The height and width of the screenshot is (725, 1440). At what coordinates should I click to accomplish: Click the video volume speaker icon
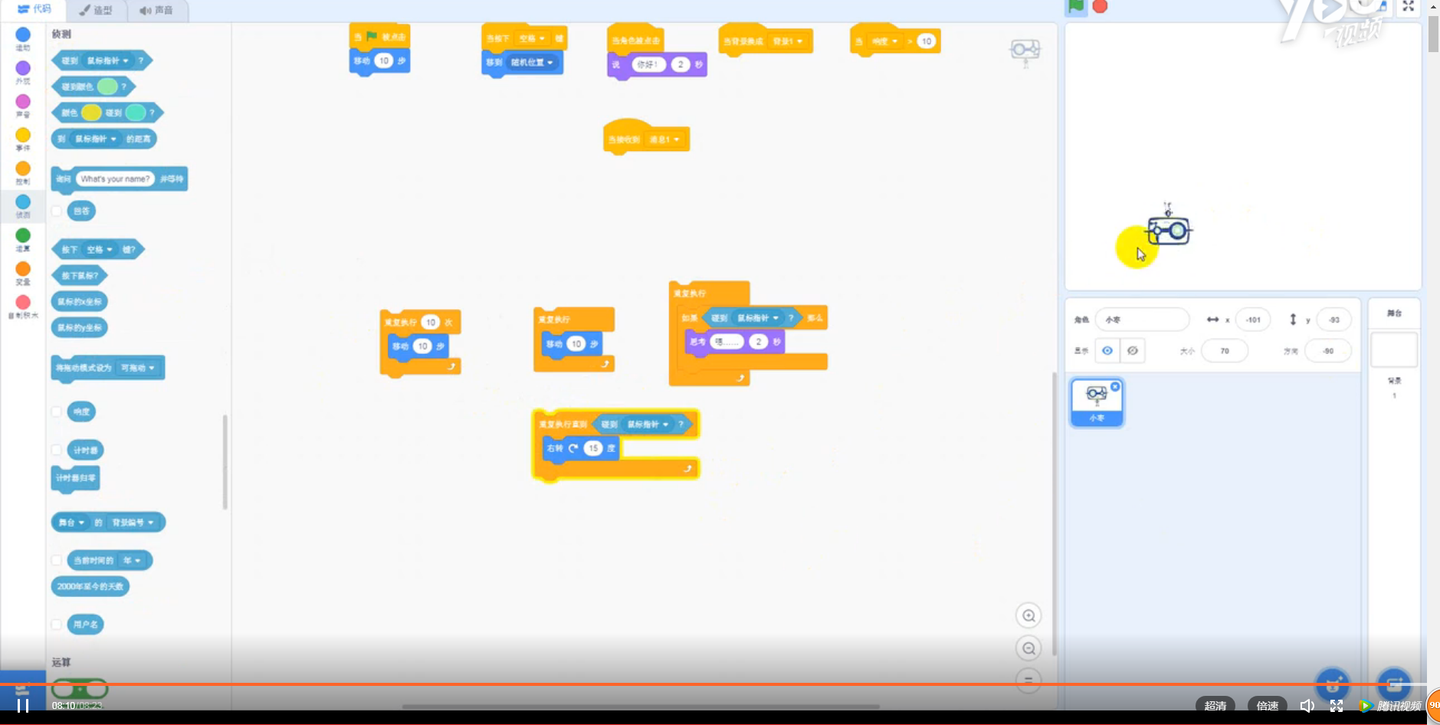tap(1307, 706)
